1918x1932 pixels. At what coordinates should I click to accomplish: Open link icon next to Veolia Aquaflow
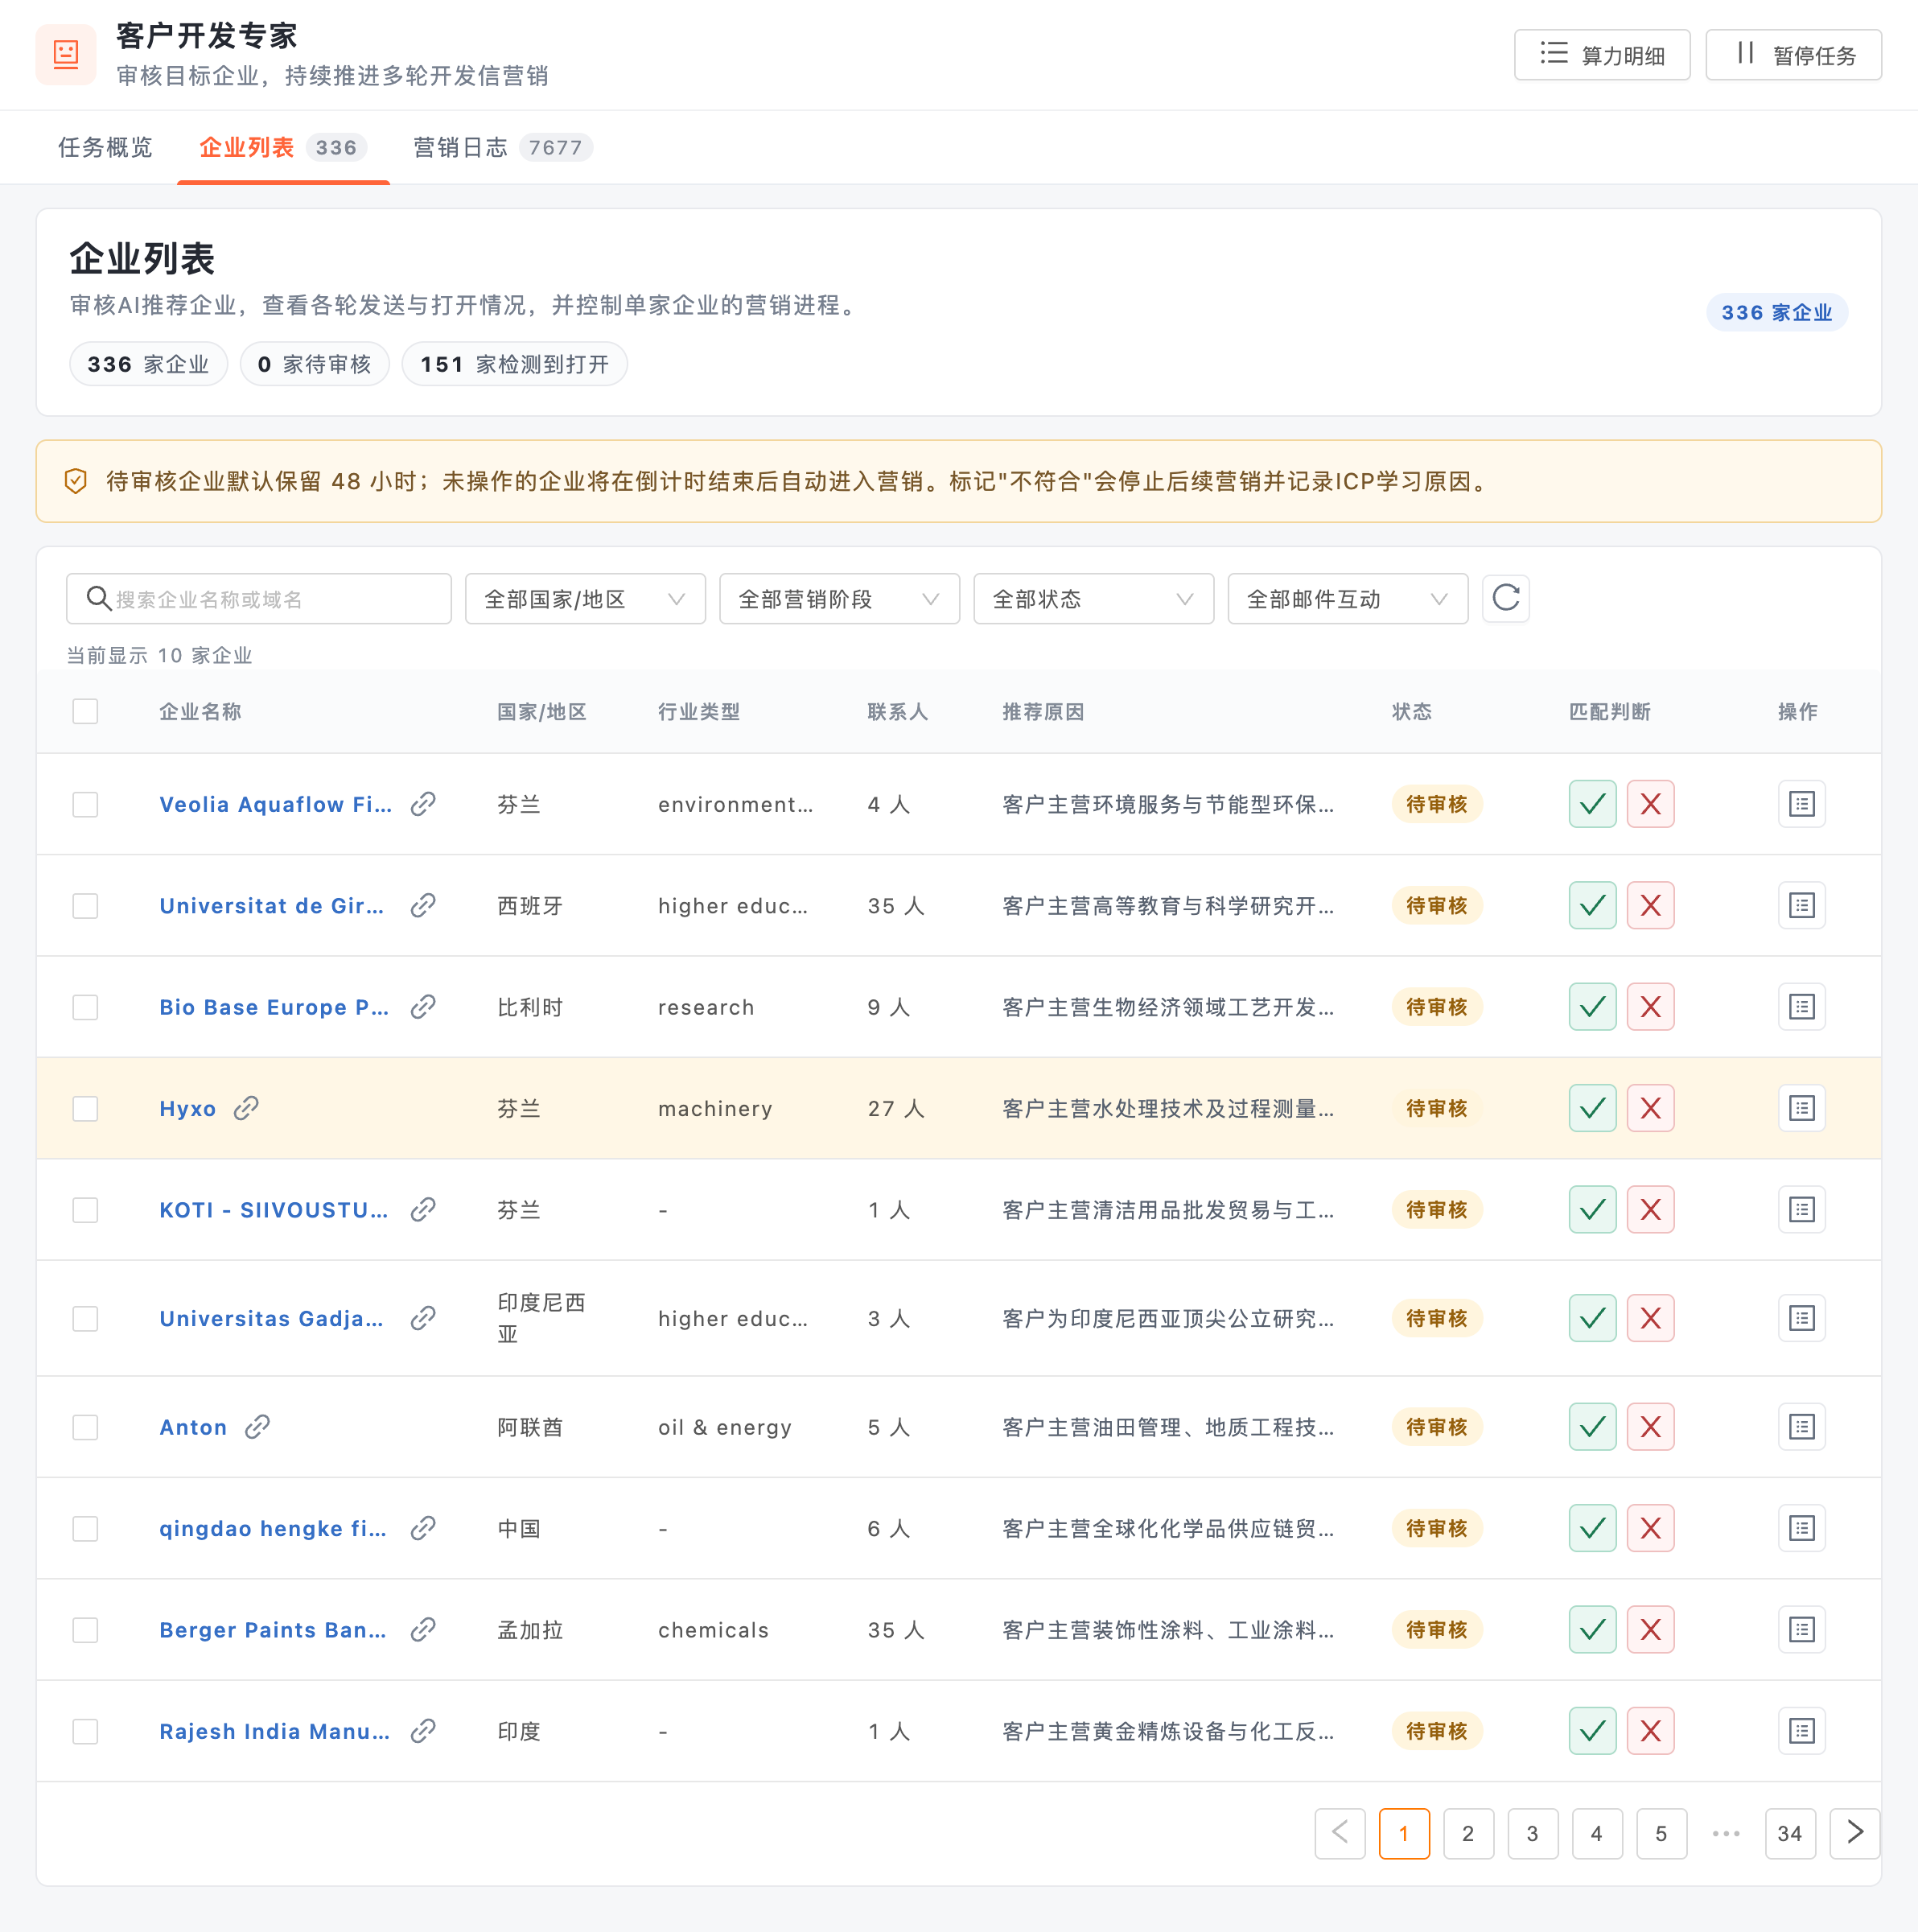click(423, 804)
